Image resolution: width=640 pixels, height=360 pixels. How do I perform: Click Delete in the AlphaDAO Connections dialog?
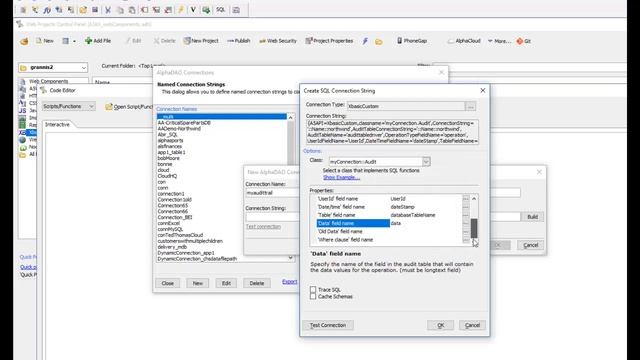pos(257,283)
